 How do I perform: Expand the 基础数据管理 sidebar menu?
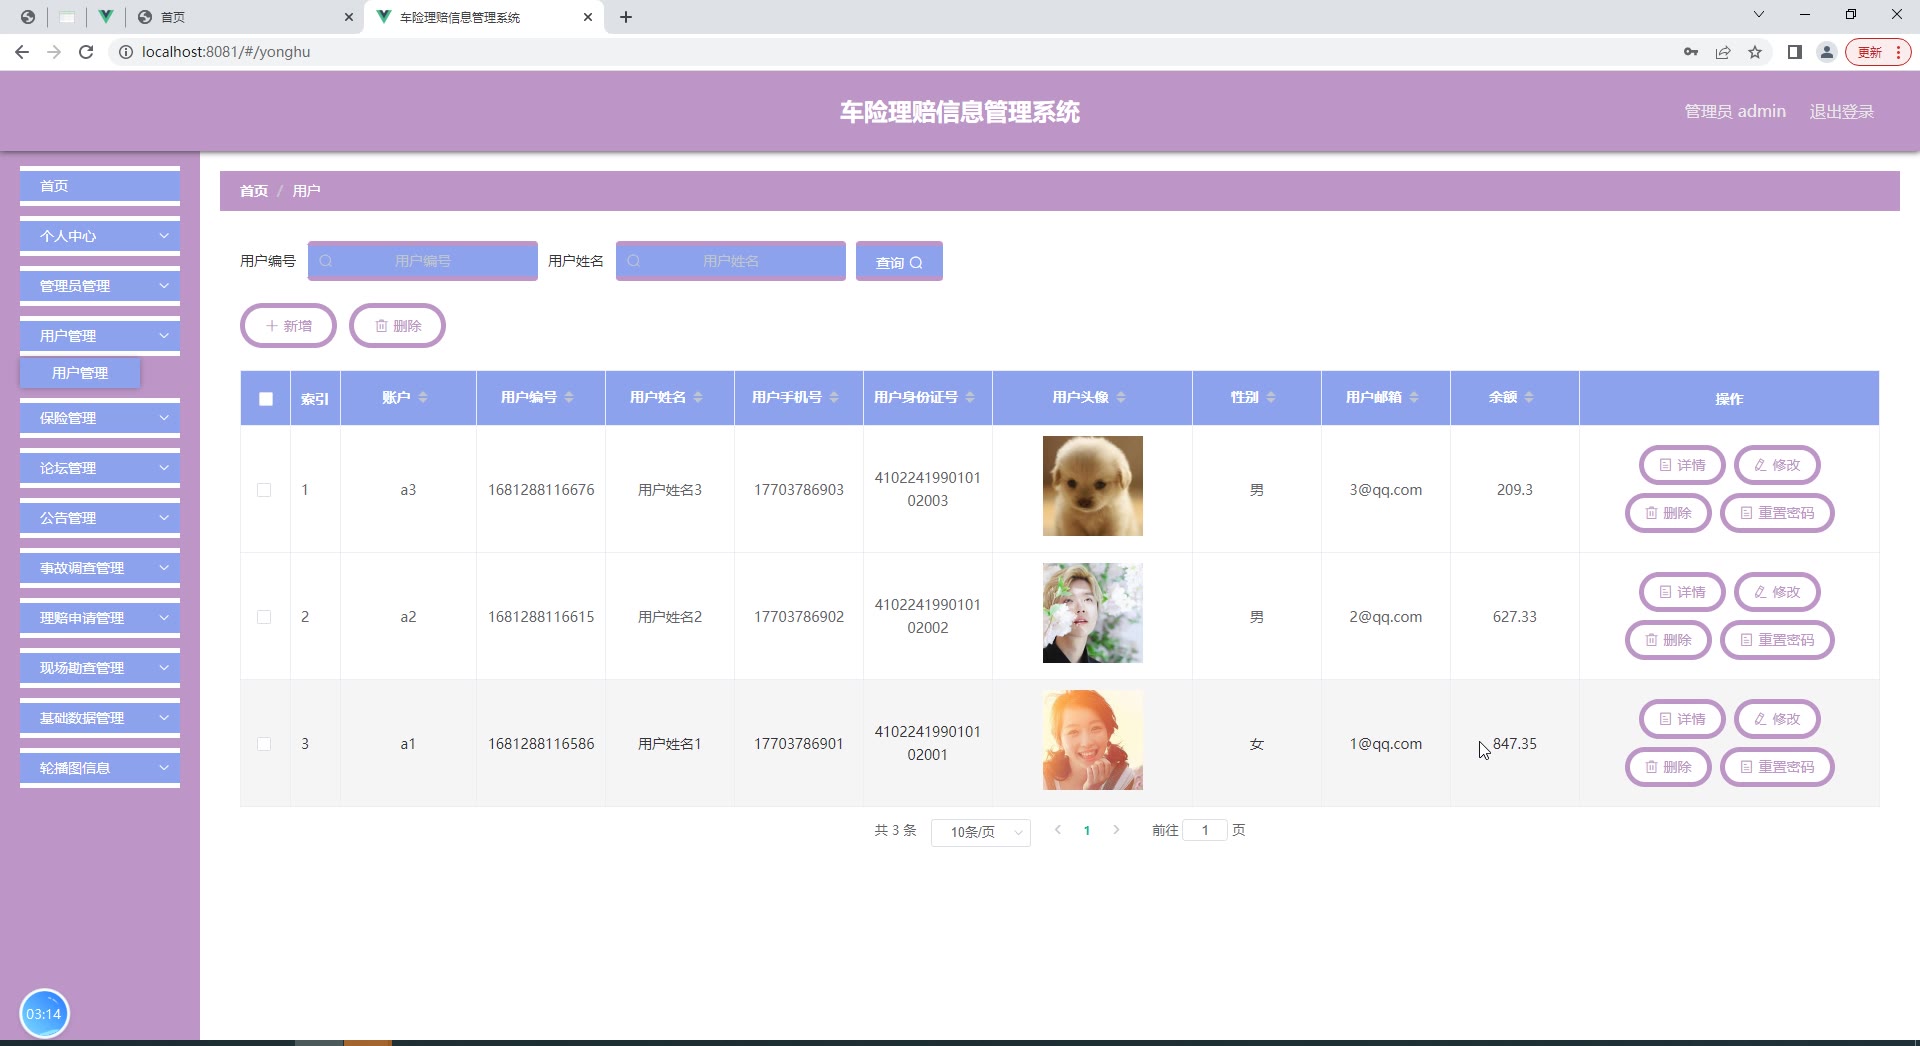pos(100,718)
